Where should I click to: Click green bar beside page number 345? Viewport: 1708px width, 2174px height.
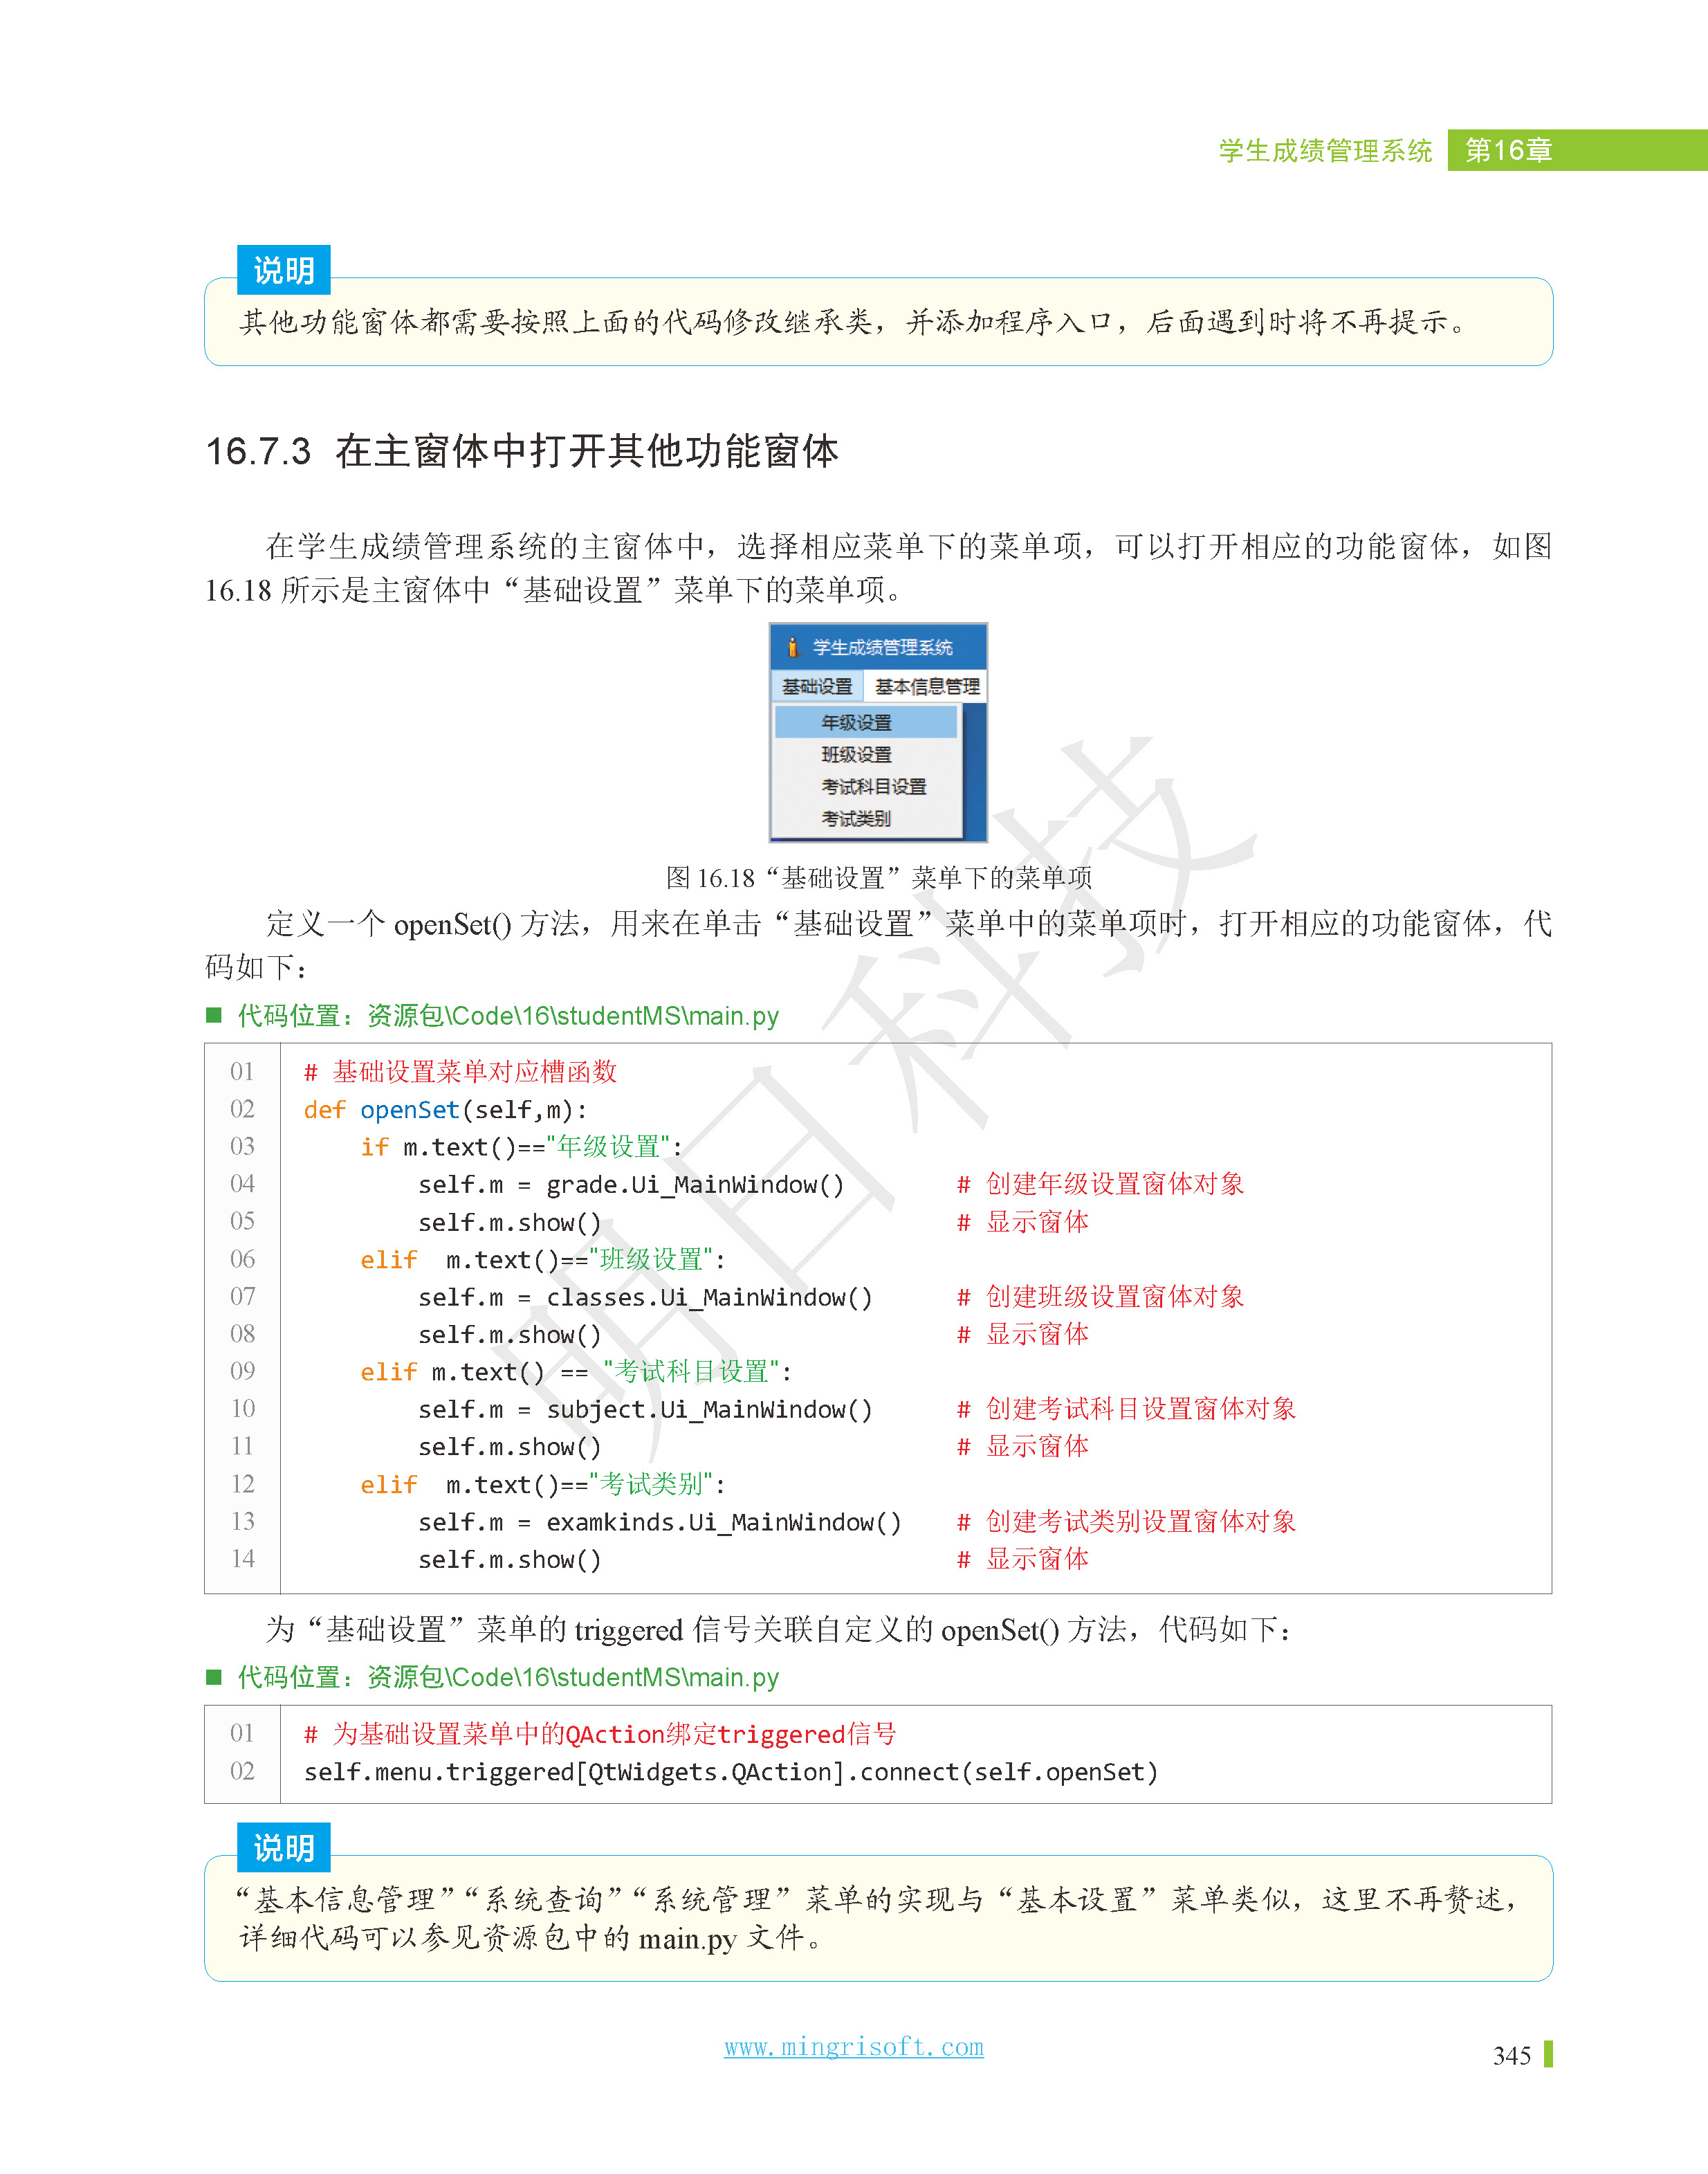[x=1548, y=2054]
